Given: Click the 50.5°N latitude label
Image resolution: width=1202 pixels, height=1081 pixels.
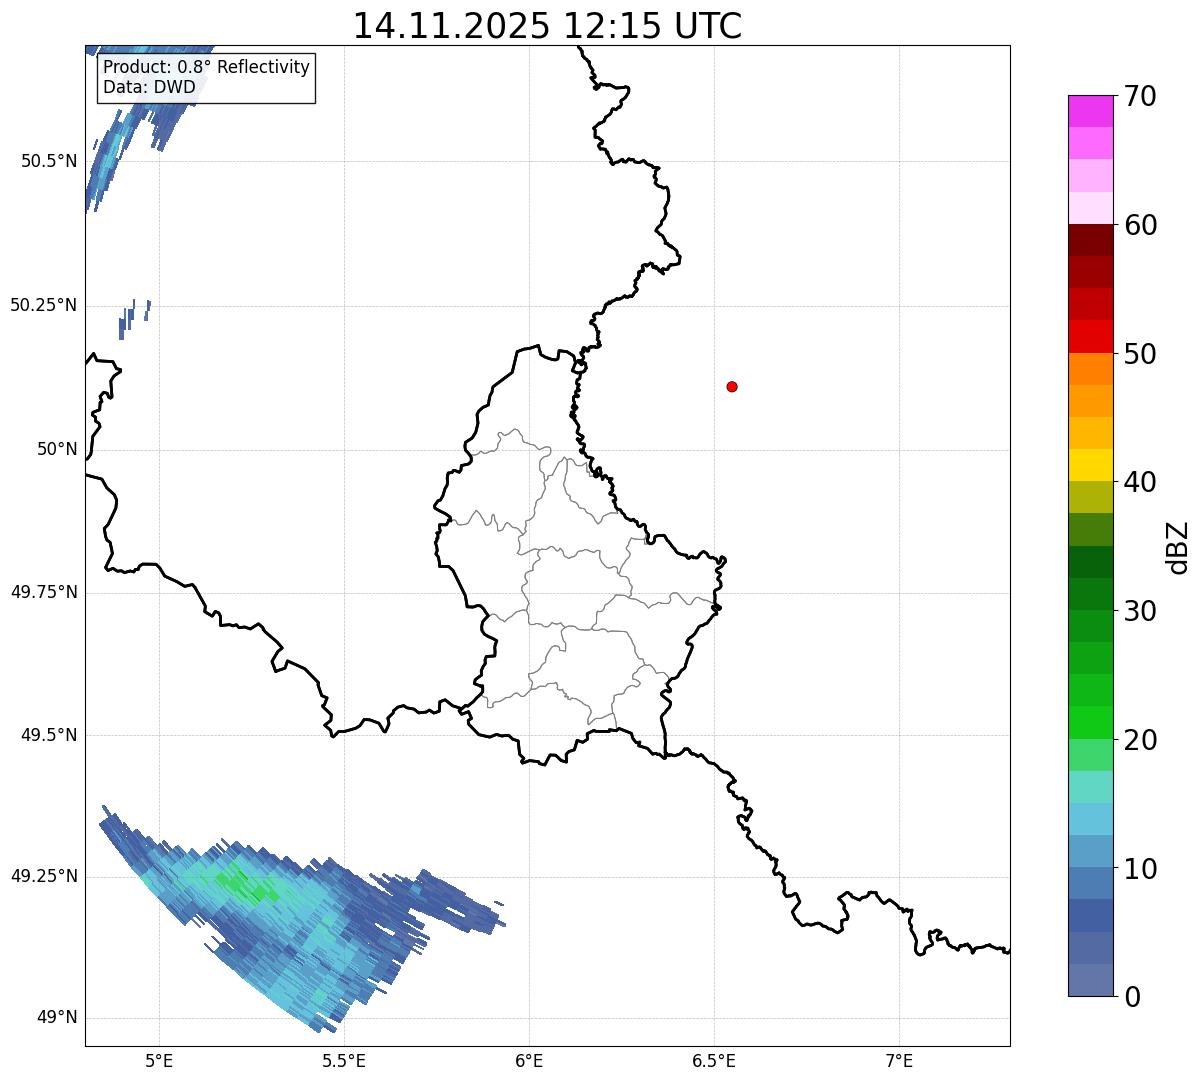Looking at the screenshot, I should (49, 161).
